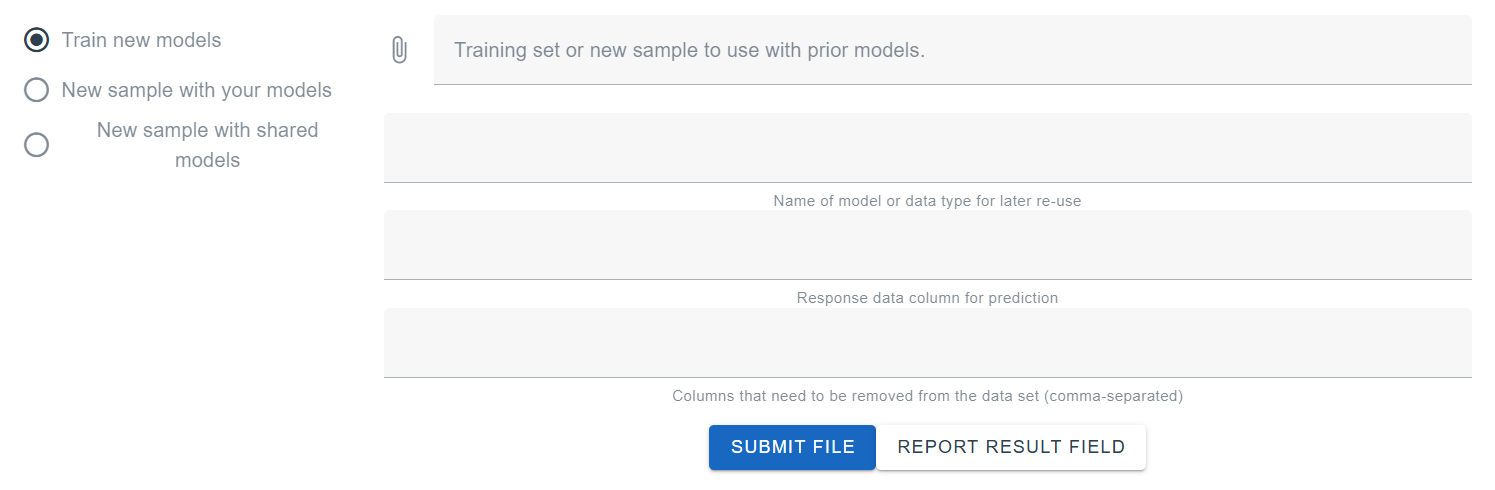Select New sample with shared models radio circle

pyautogui.click(x=37, y=145)
